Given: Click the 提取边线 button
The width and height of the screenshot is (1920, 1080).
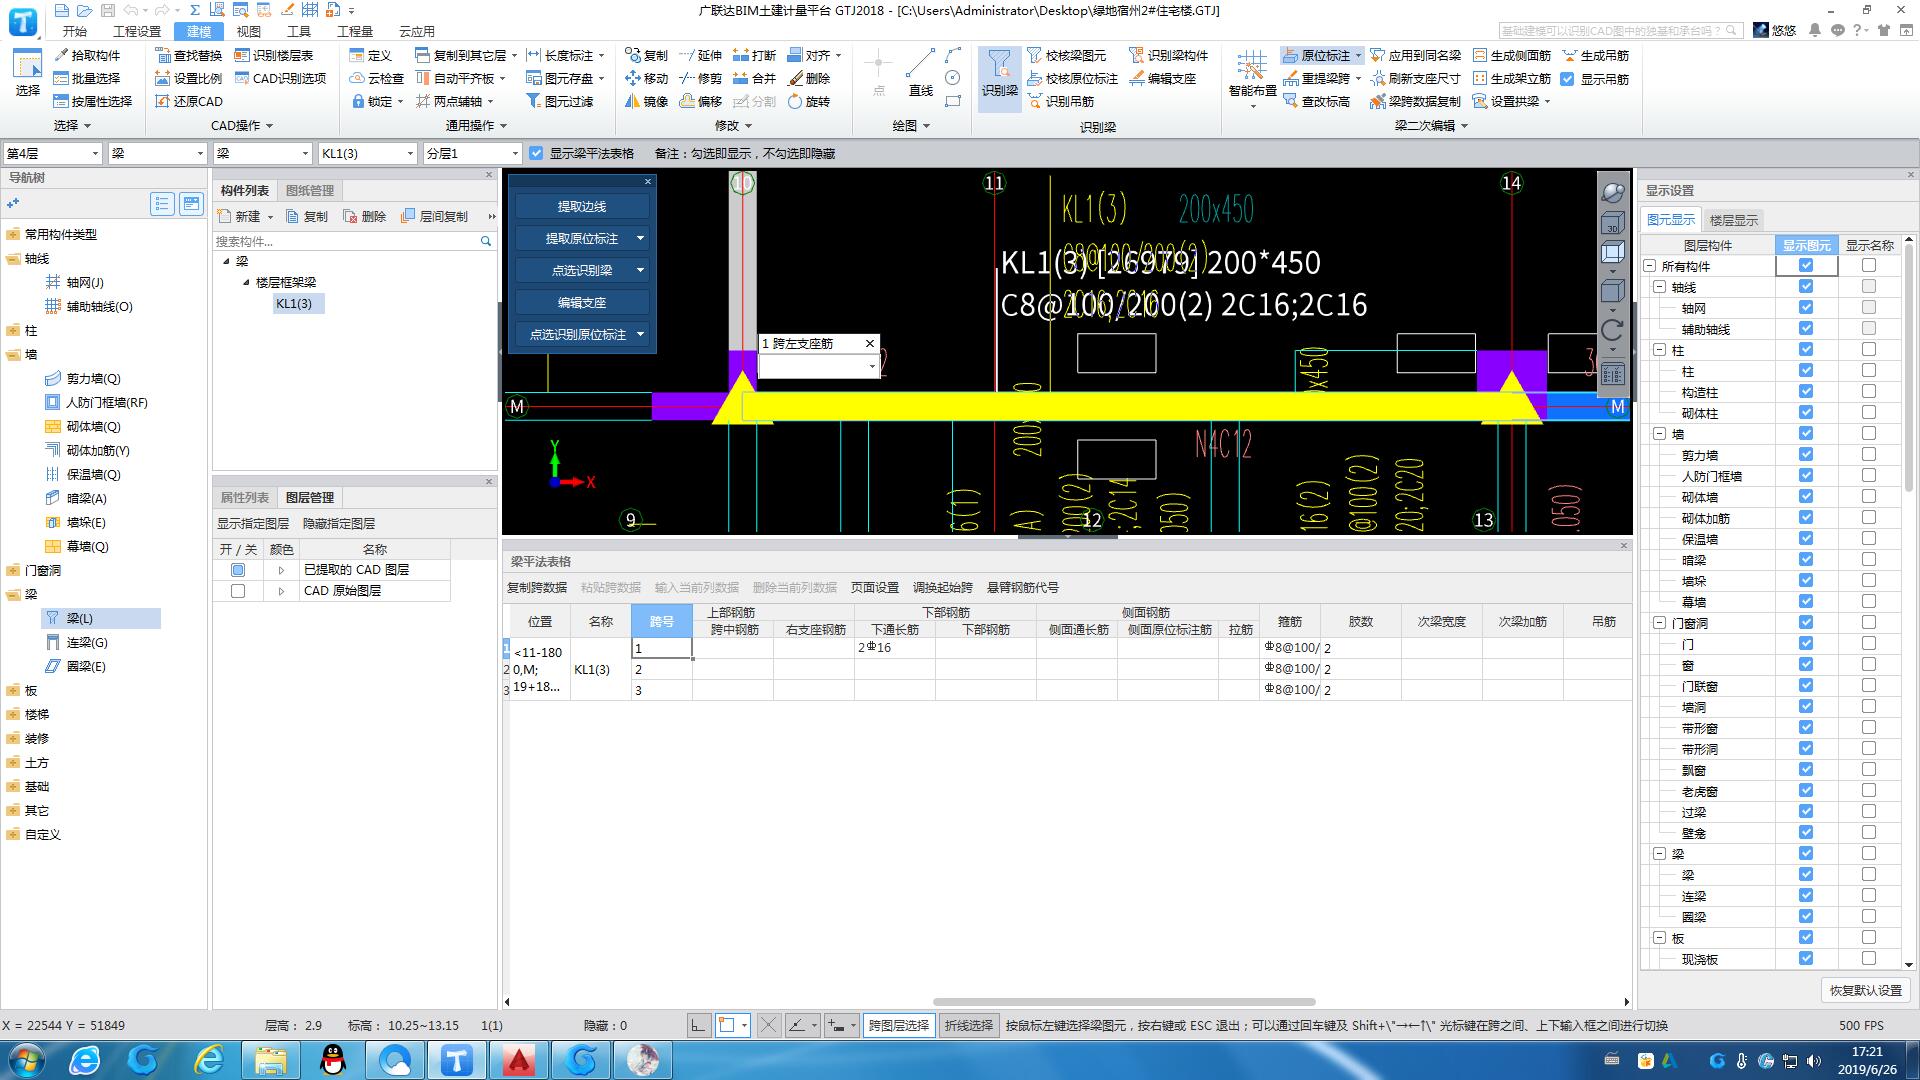Looking at the screenshot, I should pos(581,206).
